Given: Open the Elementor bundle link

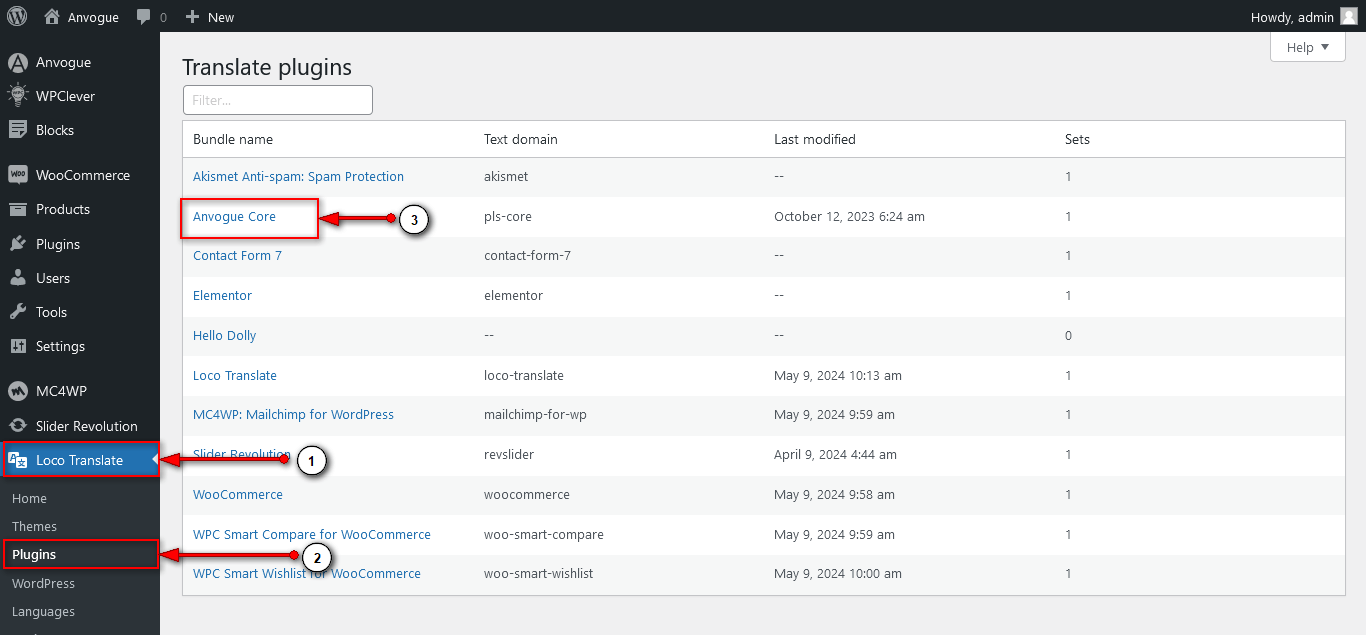Looking at the screenshot, I should (222, 295).
